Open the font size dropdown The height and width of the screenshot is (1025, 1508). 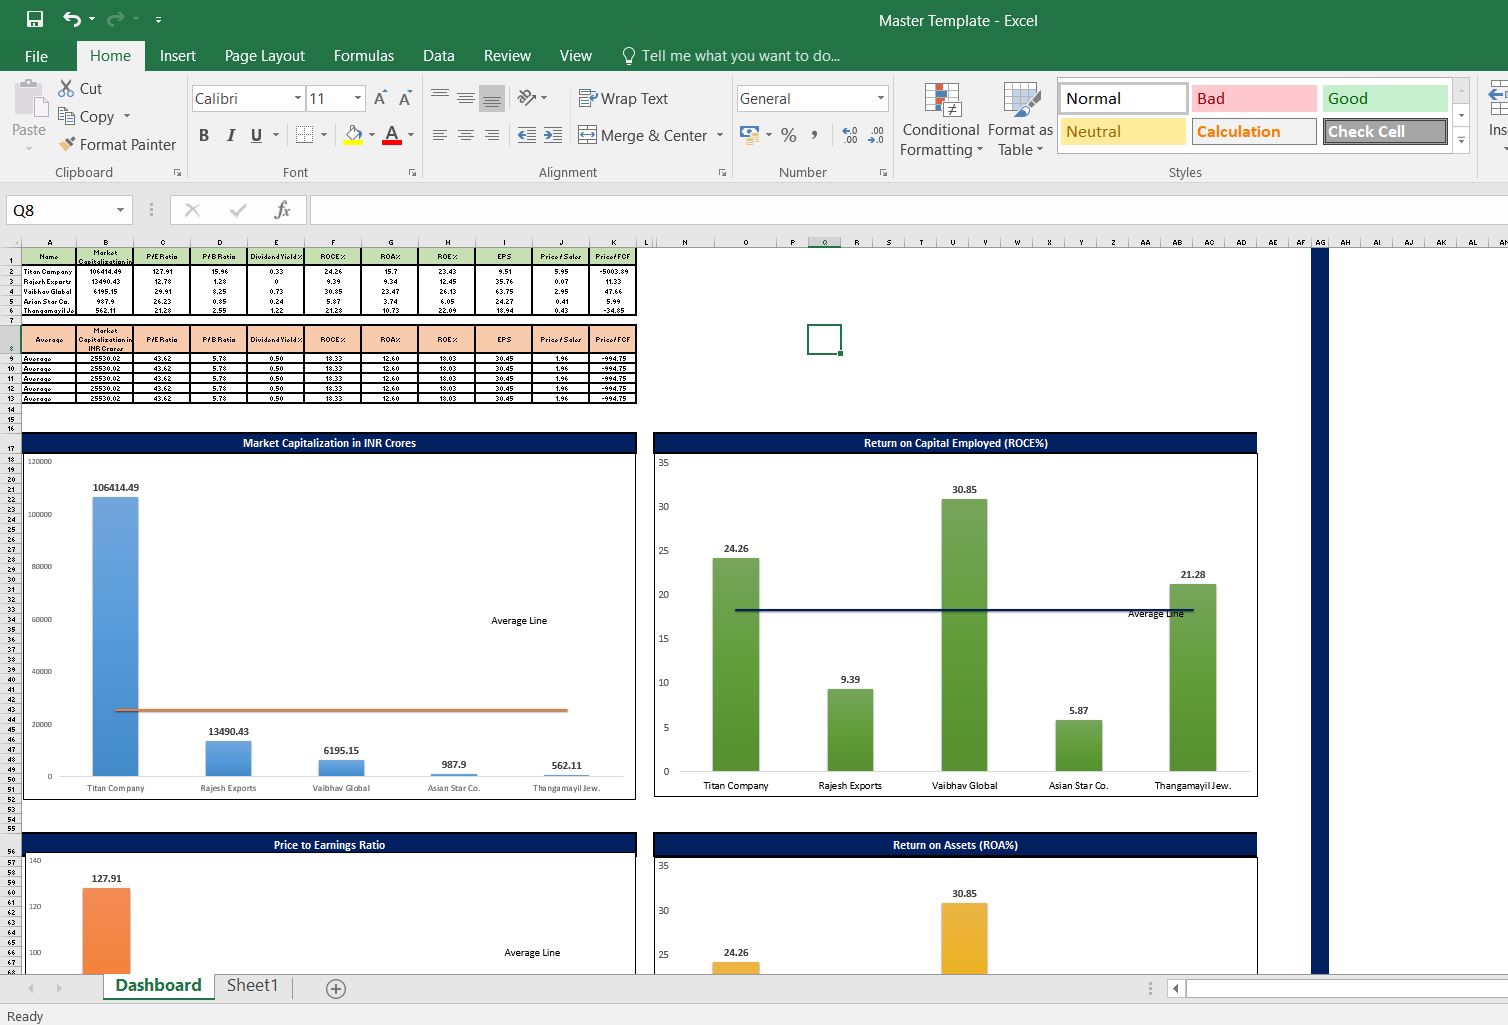pos(358,98)
